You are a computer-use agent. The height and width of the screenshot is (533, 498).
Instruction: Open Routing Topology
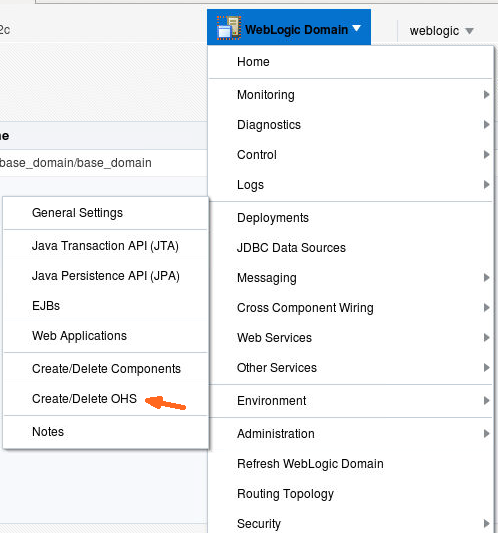point(286,494)
